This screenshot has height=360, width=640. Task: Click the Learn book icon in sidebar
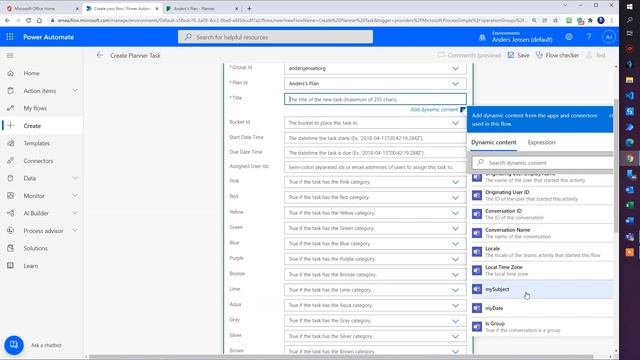coord(11,266)
